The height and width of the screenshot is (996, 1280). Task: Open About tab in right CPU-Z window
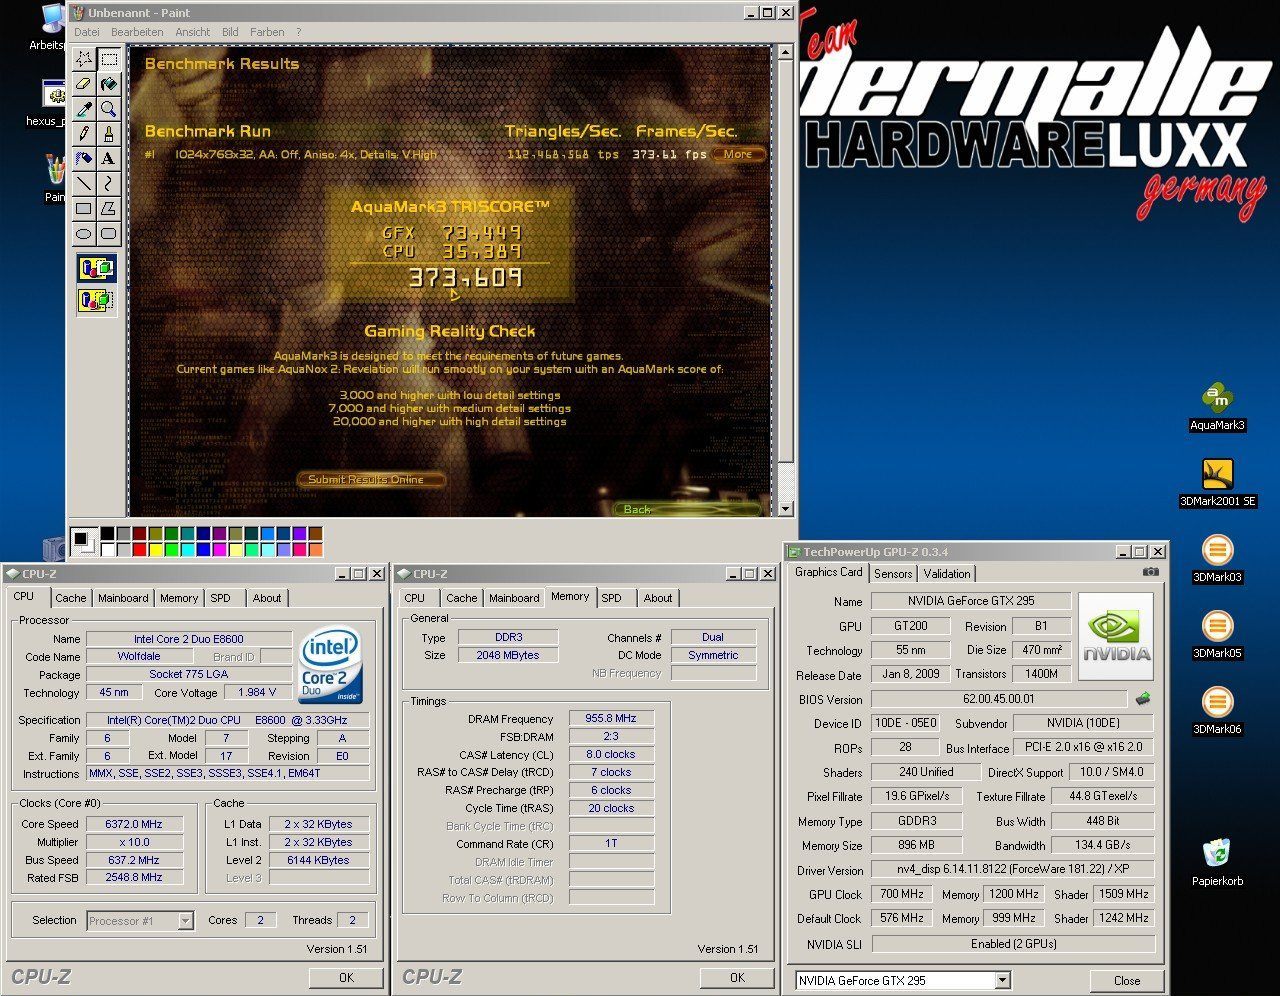coord(658,598)
